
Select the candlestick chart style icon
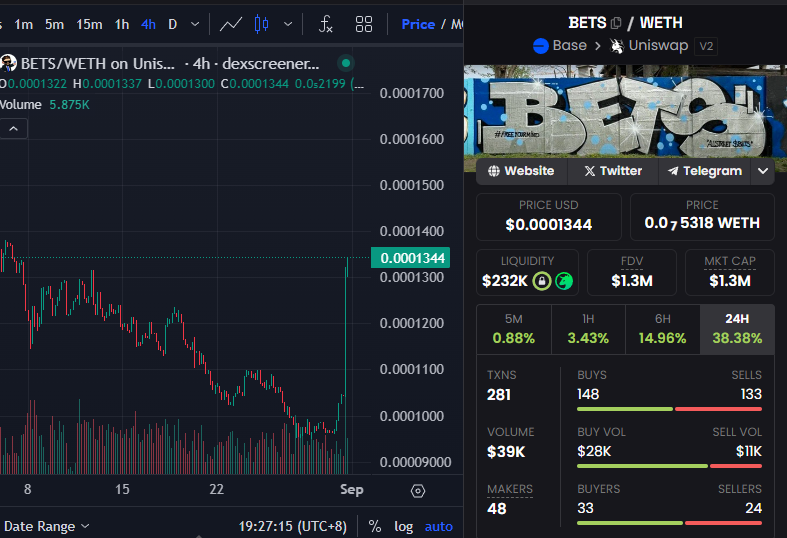pos(261,24)
